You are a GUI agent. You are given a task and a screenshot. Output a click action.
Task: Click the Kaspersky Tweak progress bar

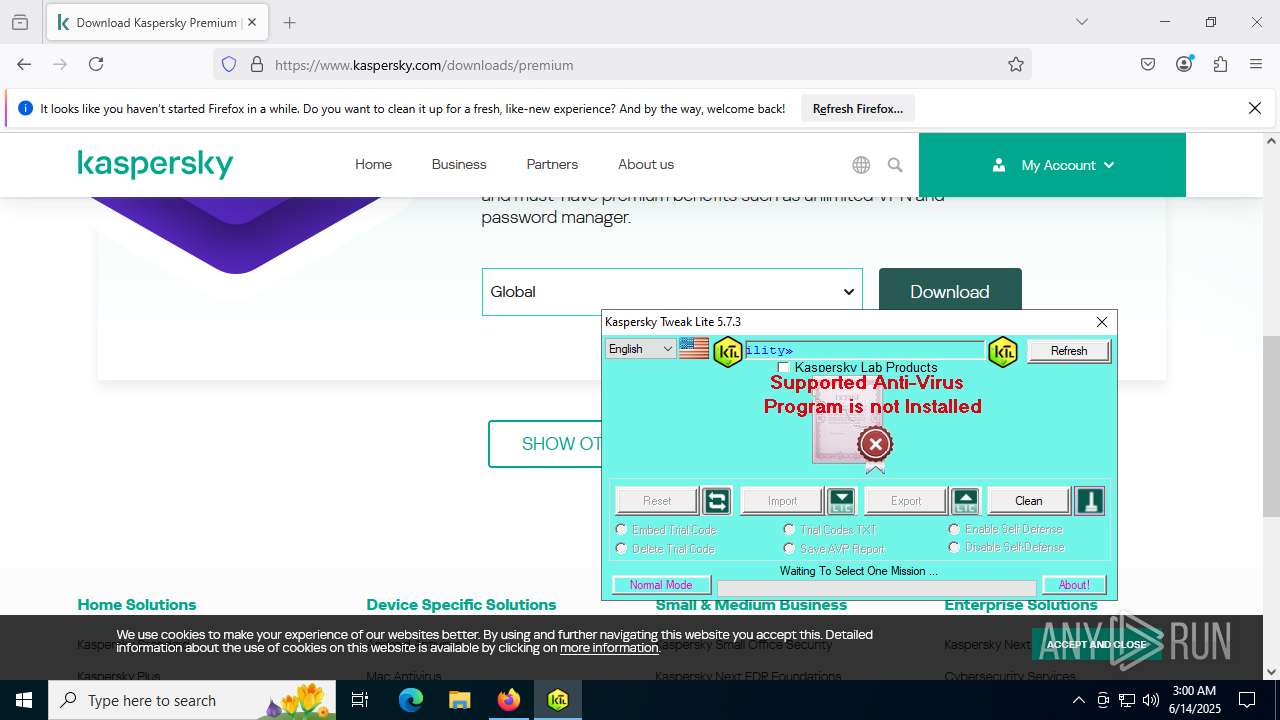[x=877, y=588]
